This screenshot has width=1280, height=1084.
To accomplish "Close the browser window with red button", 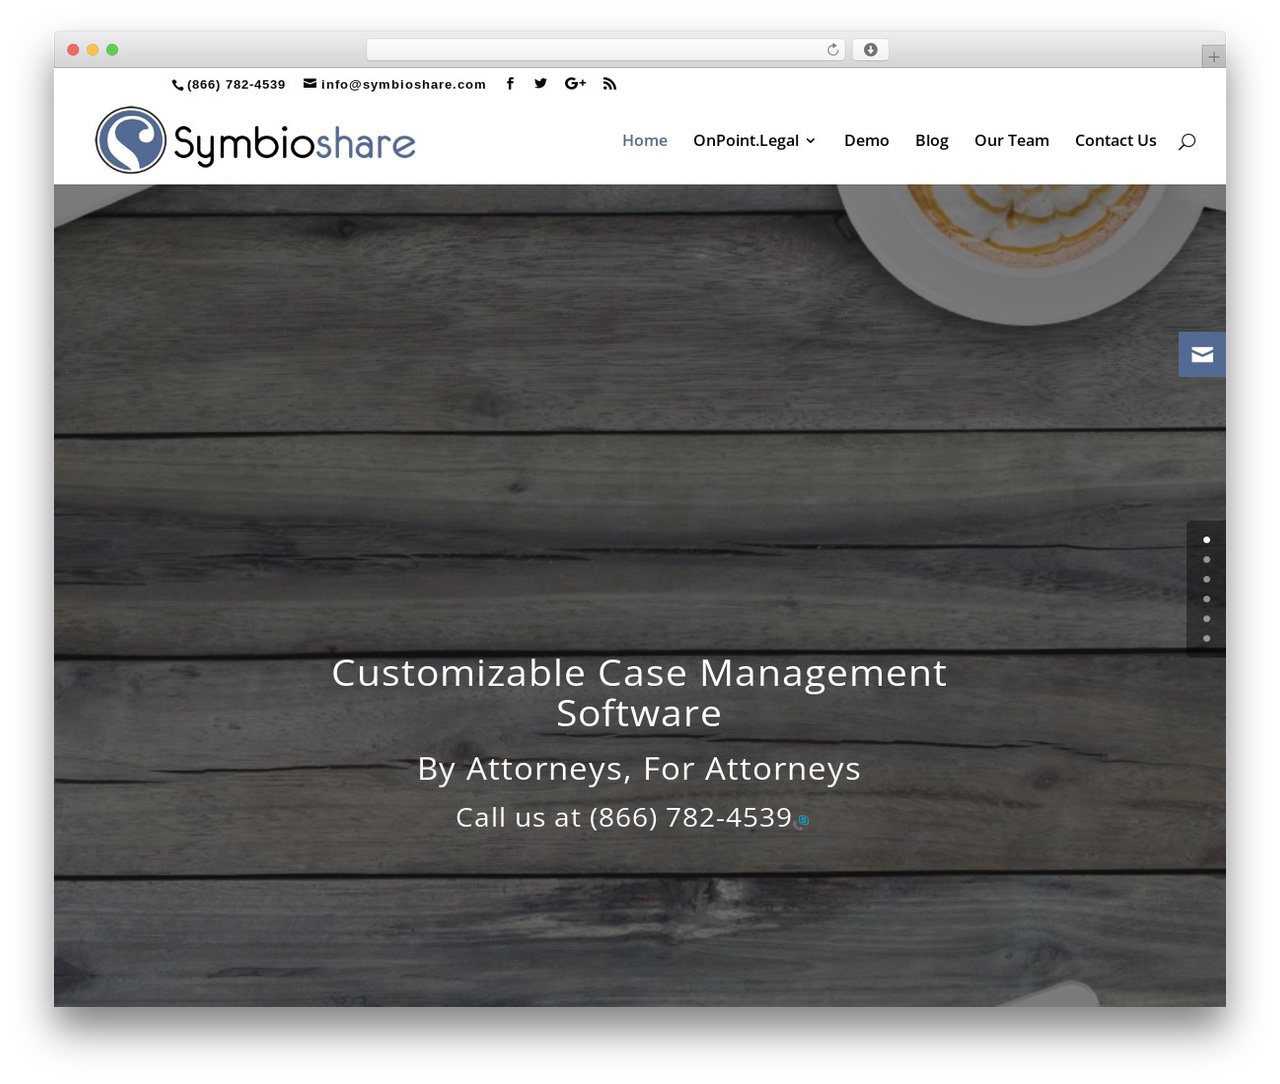I will pyautogui.click(x=73, y=50).
